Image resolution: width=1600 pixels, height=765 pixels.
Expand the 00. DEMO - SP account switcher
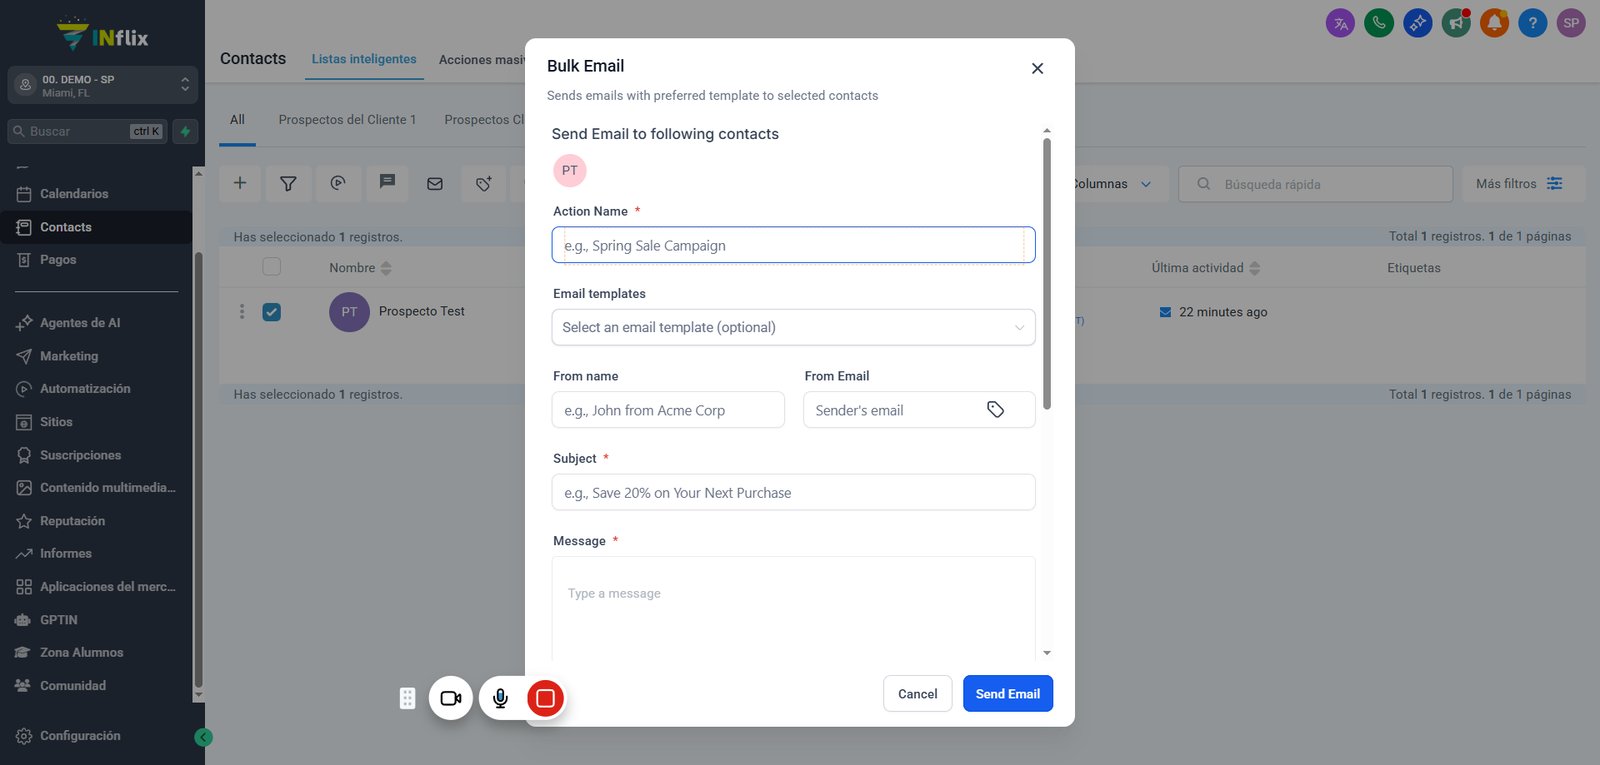coord(102,85)
